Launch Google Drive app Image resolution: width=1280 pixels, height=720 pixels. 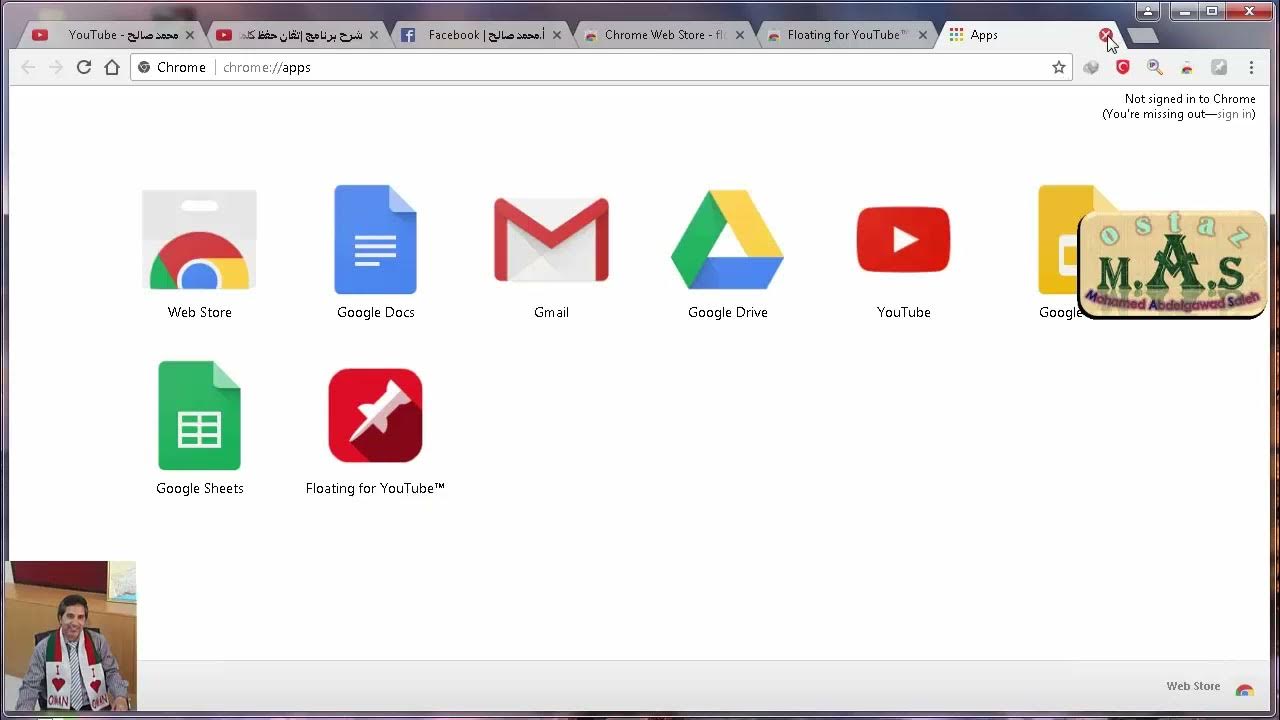tap(727, 240)
